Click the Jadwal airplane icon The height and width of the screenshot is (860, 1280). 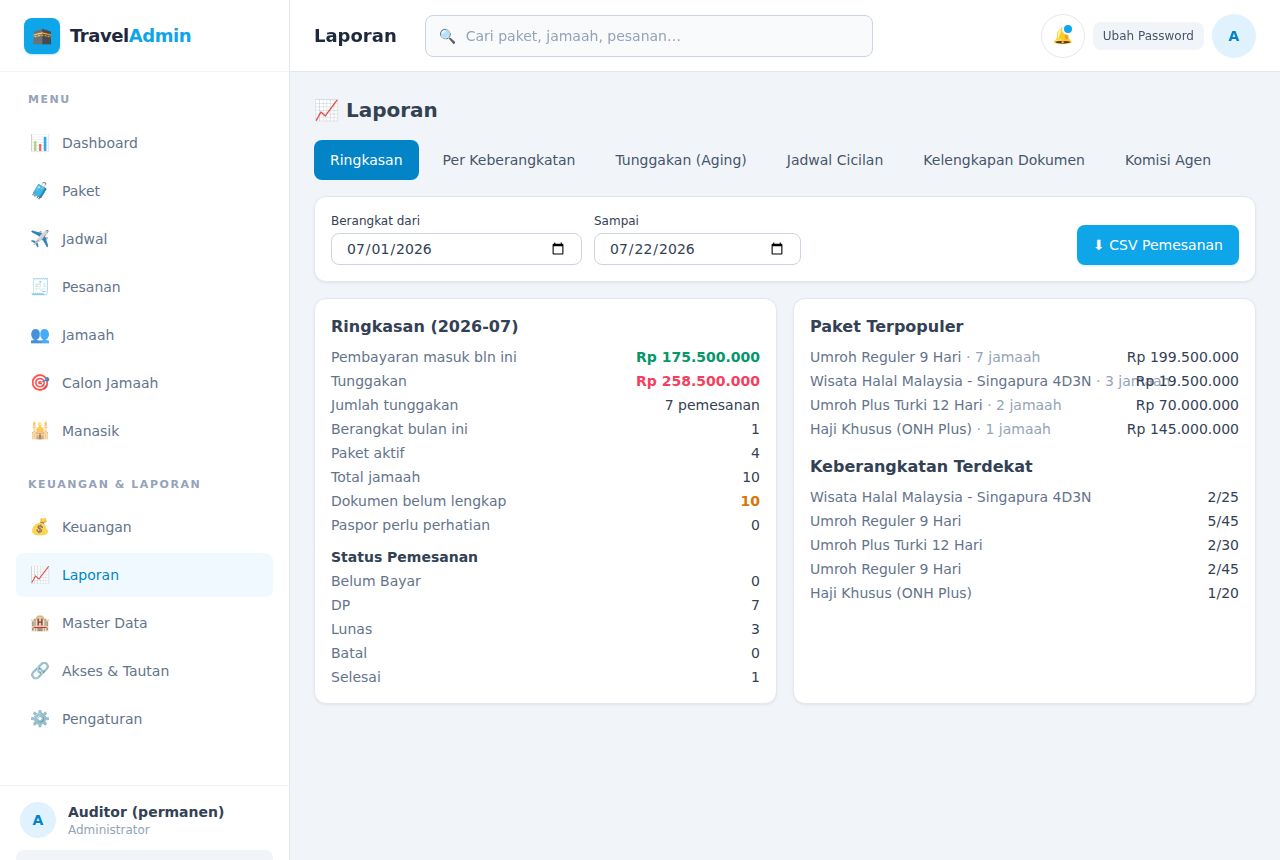click(40, 239)
